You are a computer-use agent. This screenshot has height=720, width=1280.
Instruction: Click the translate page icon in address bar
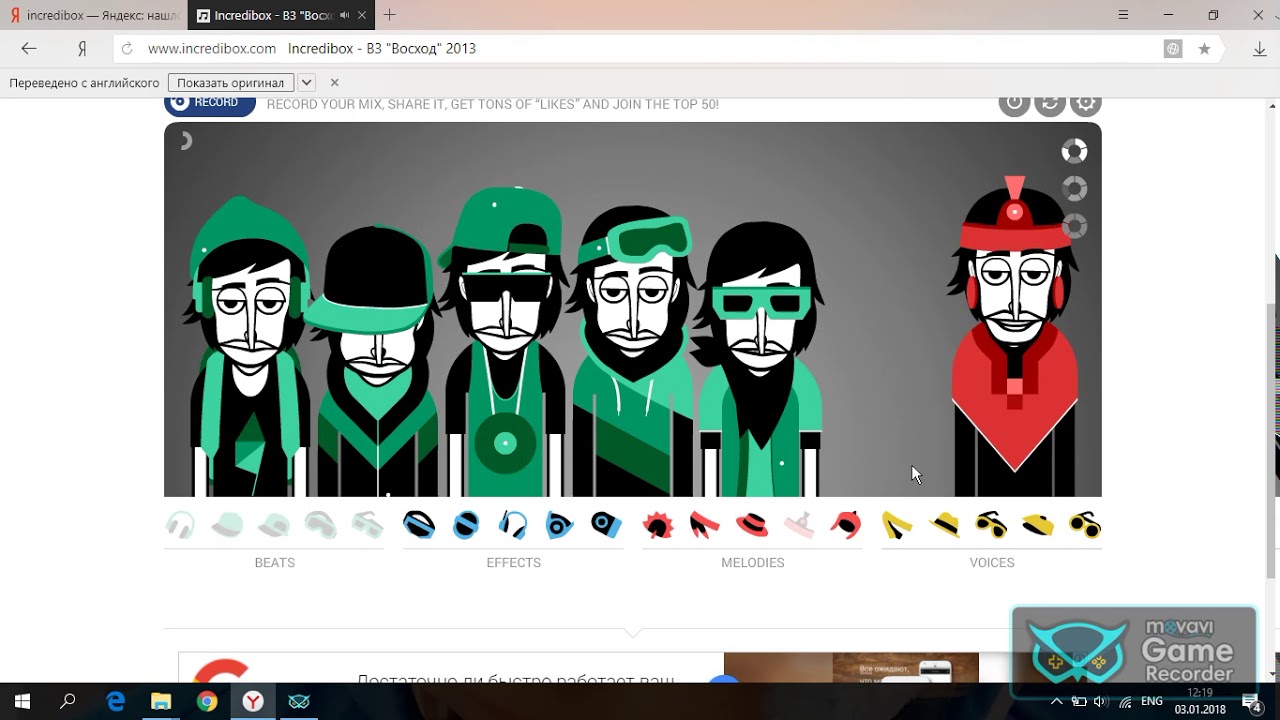coord(1173,48)
